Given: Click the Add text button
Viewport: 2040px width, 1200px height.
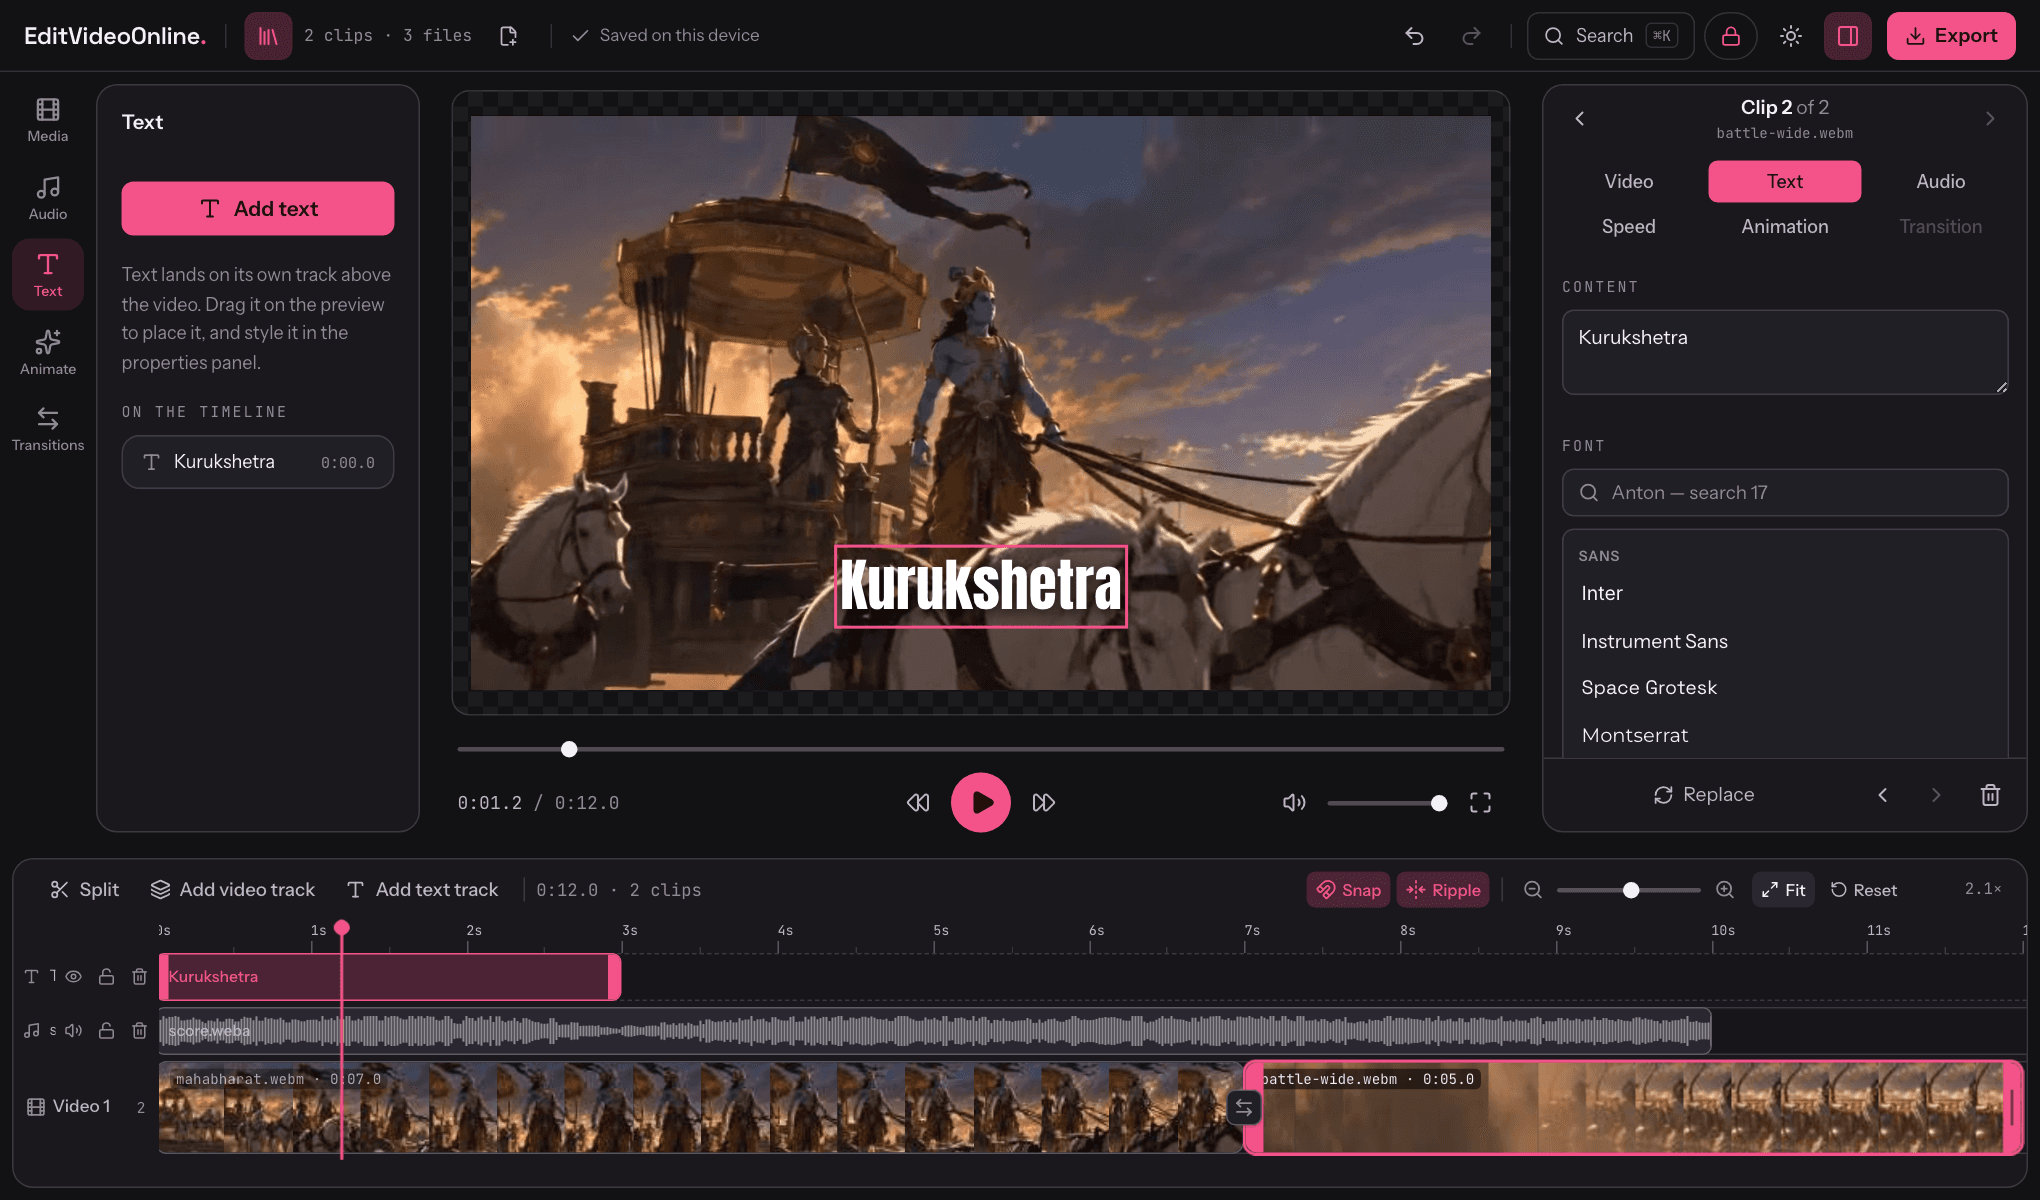Looking at the screenshot, I should pos(258,208).
